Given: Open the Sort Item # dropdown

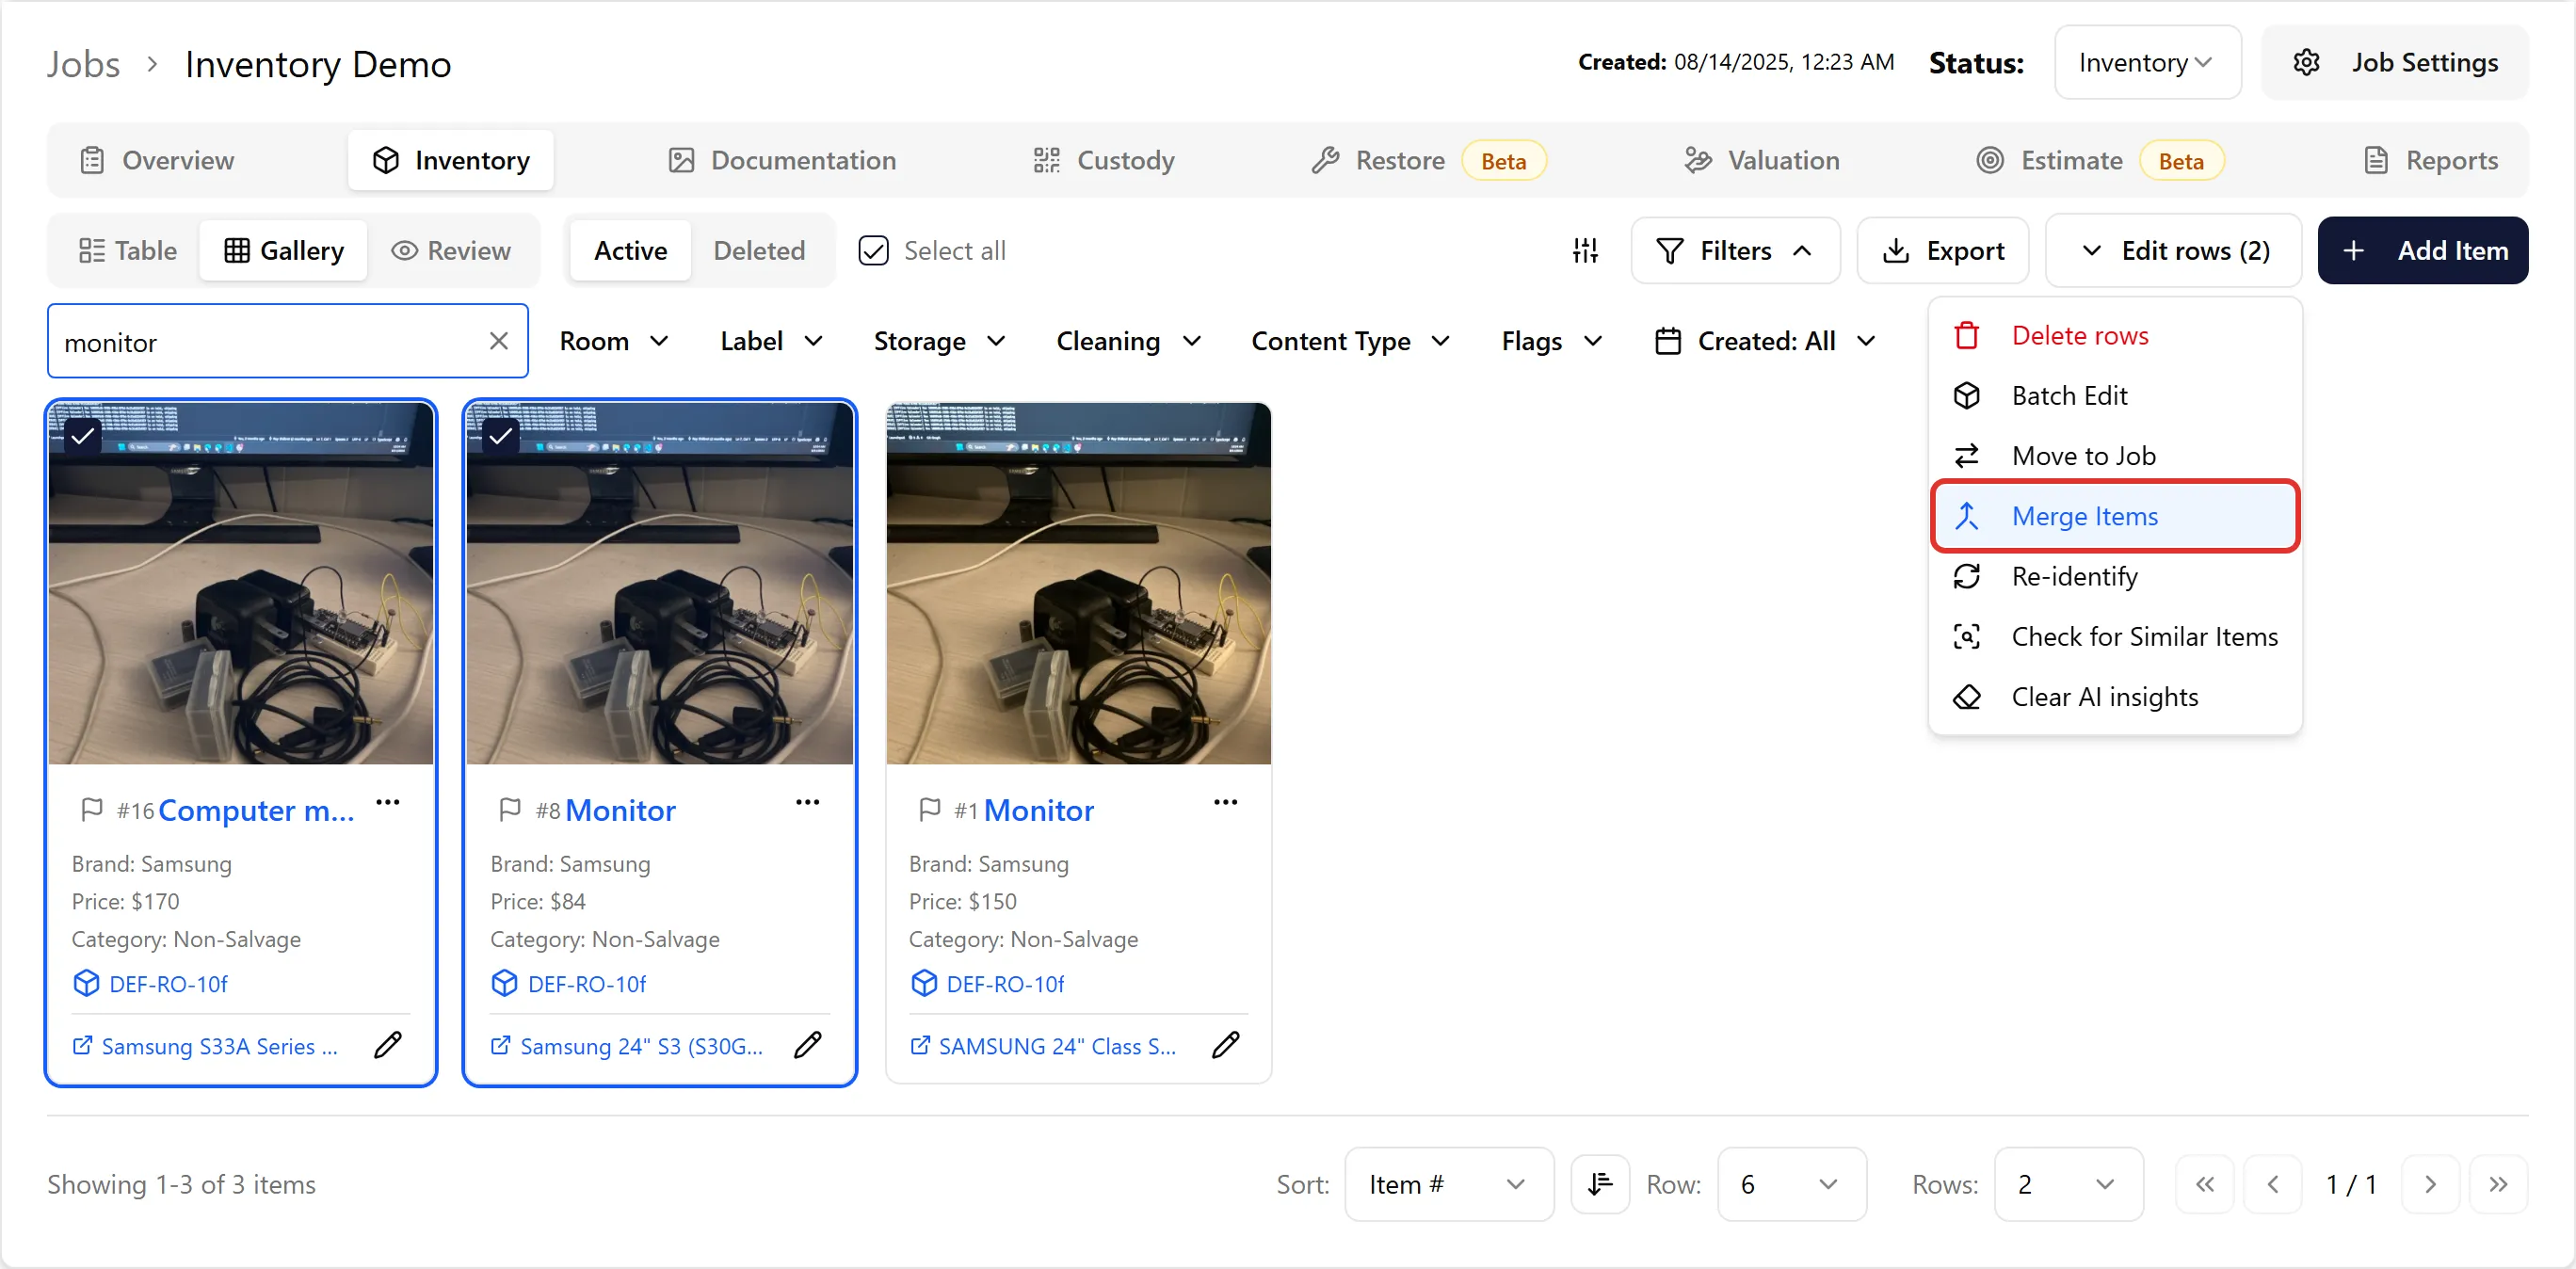Looking at the screenshot, I should (x=1448, y=1184).
